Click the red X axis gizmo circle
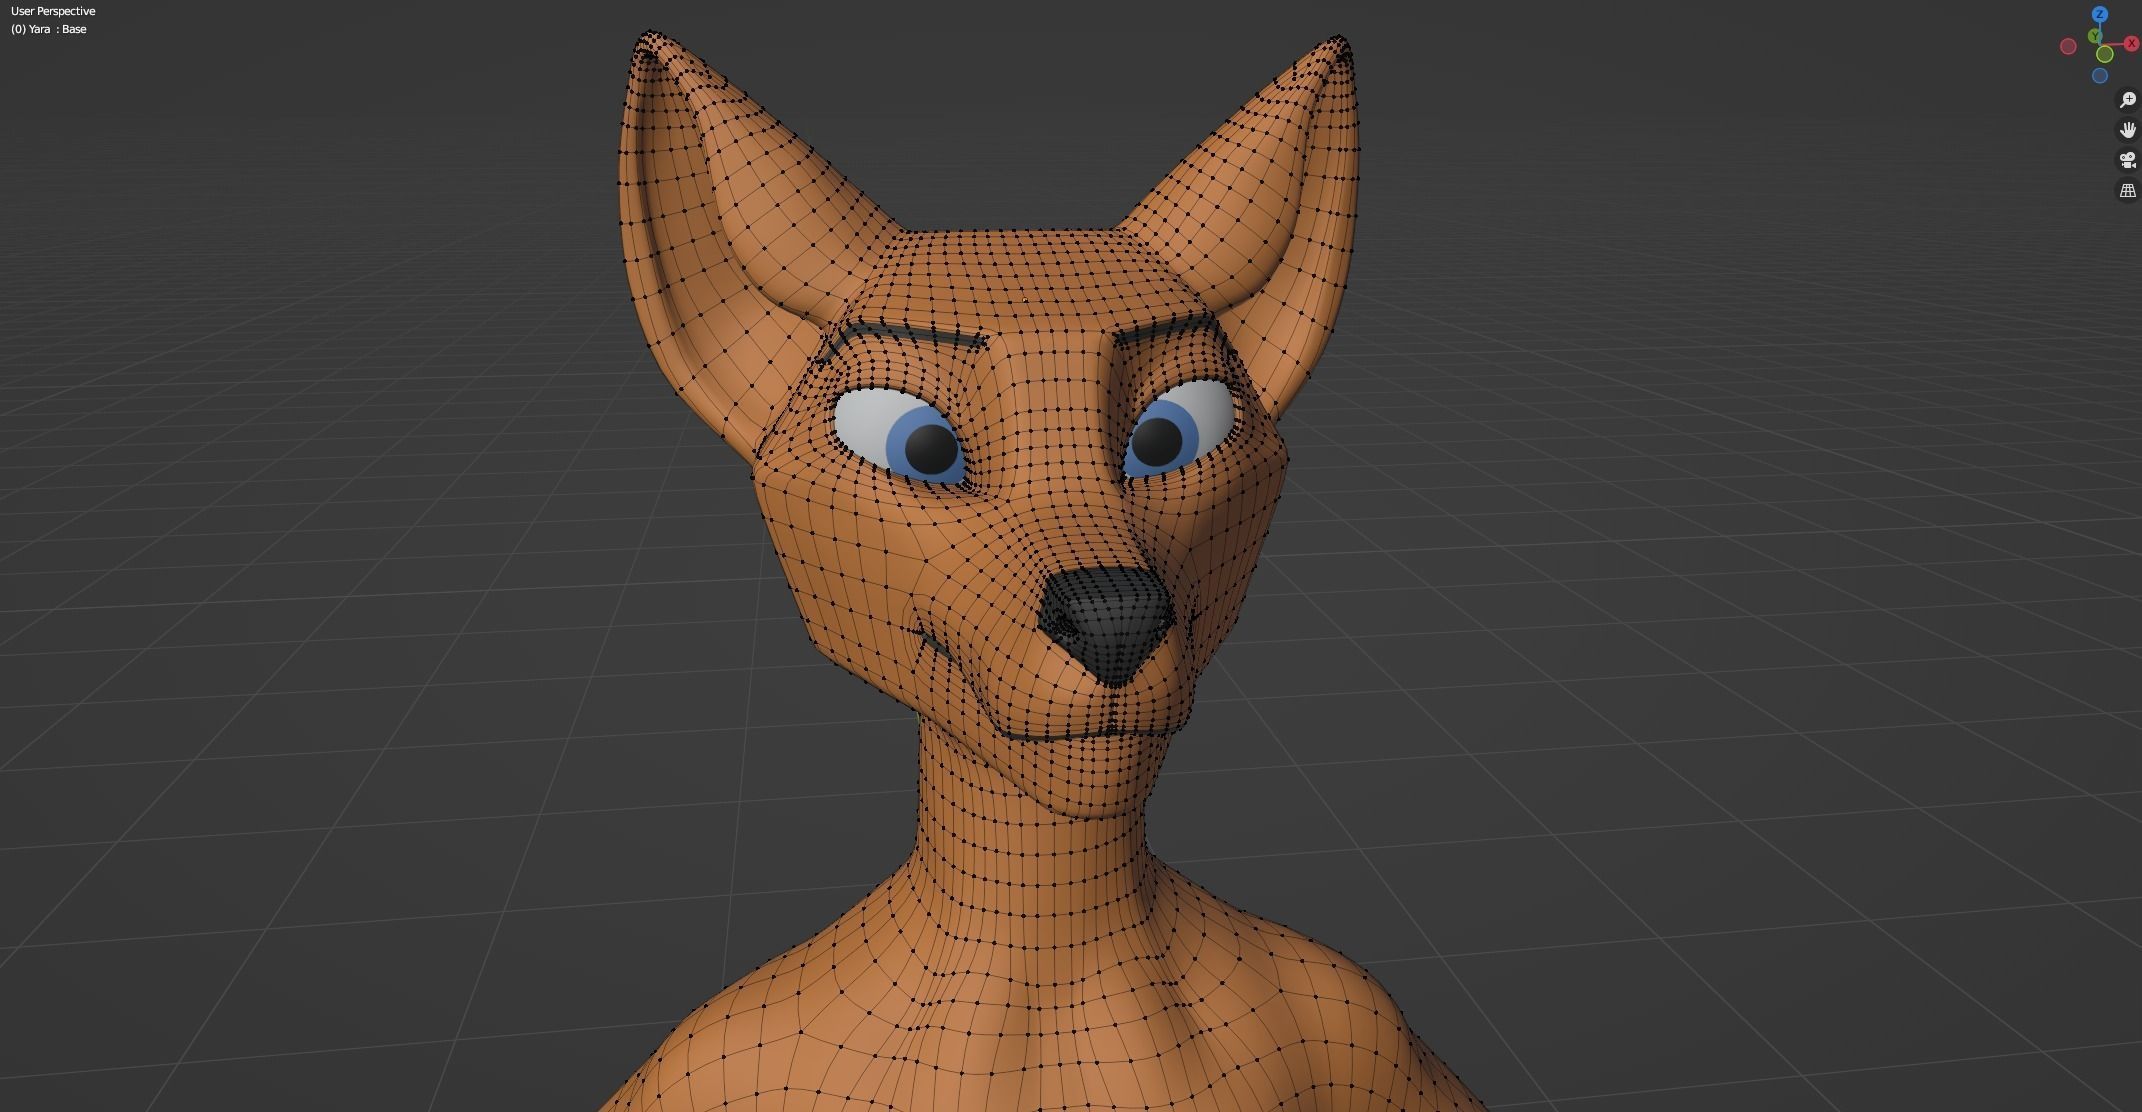The width and height of the screenshot is (2142, 1112). [x=2132, y=43]
